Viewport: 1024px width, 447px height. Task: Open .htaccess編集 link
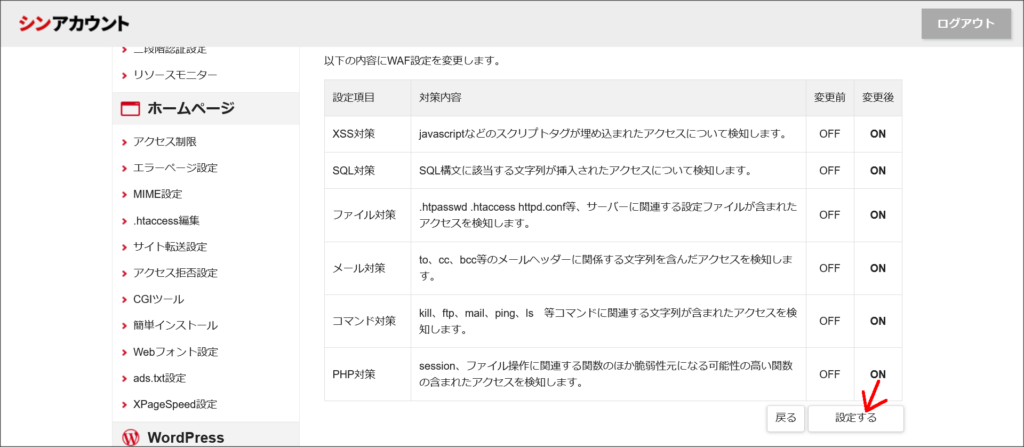tap(166, 220)
